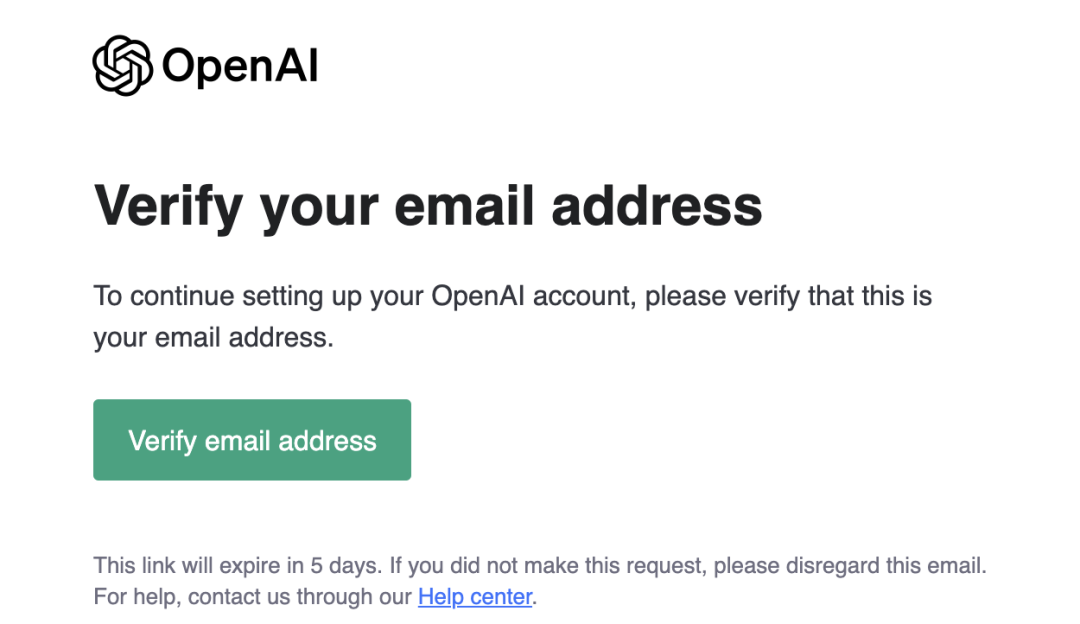The height and width of the screenshot is (624, 1080).
Task: Click the word "address" in the large heading
Action: coord(657,206)
